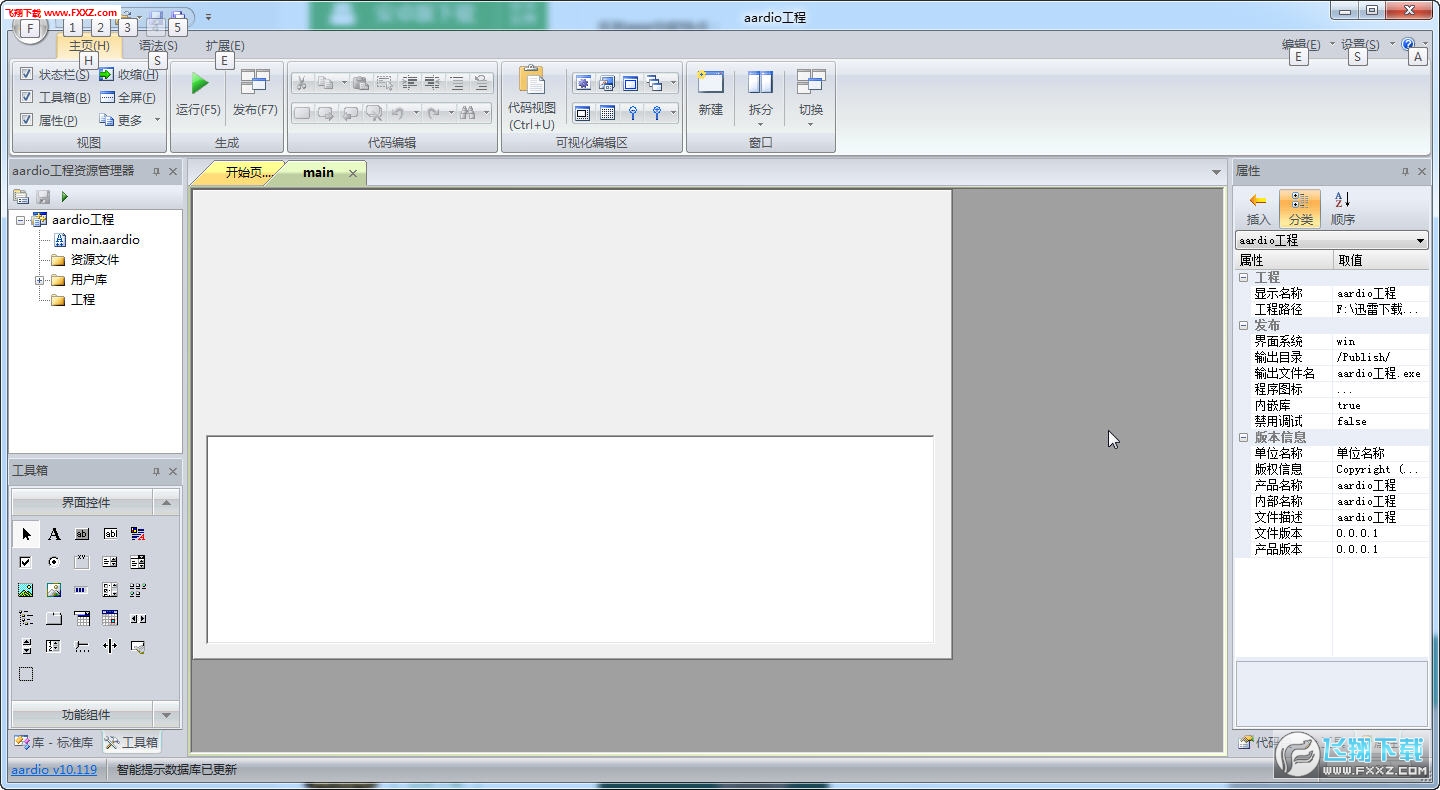The image size is (1440, 790).
Task: Click the grid display icon in the visual editing group
Action: pos(607,113)
